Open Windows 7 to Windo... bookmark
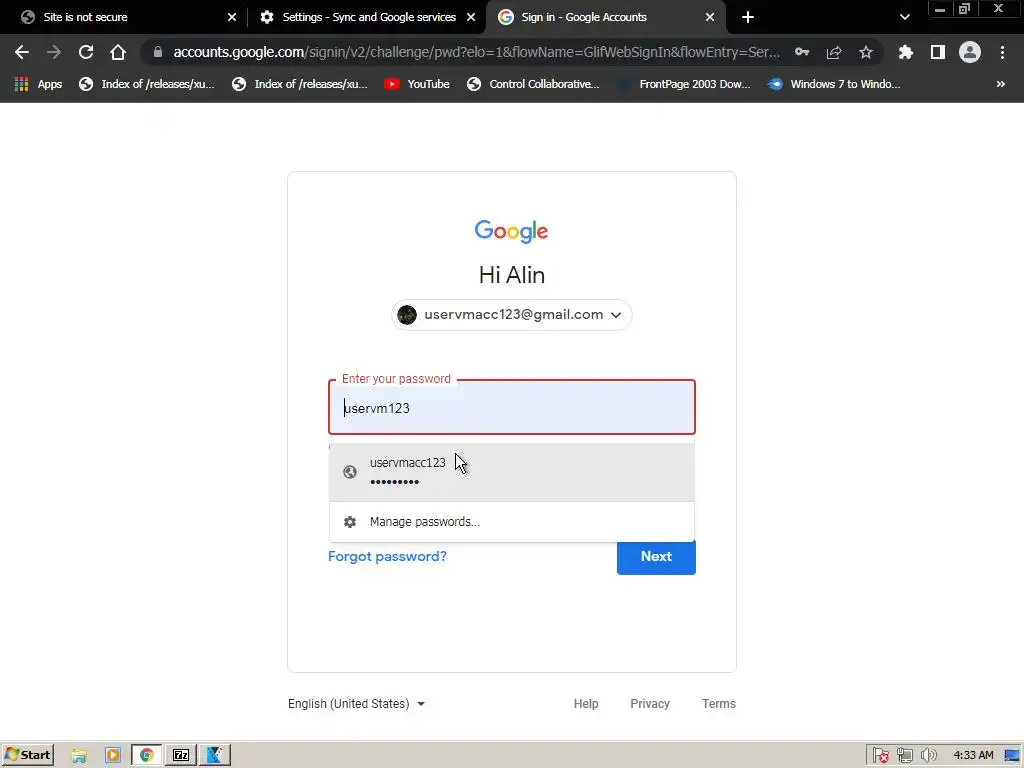Image resolution: width=1024 pixels, height=768 pixels. (x=835, y=84)
